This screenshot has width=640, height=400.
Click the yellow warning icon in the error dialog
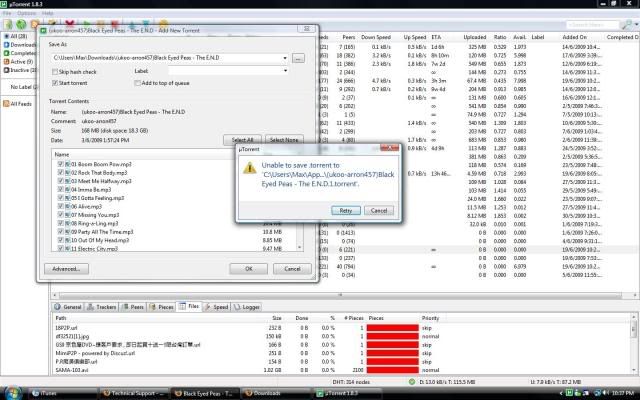coord(252,173)
